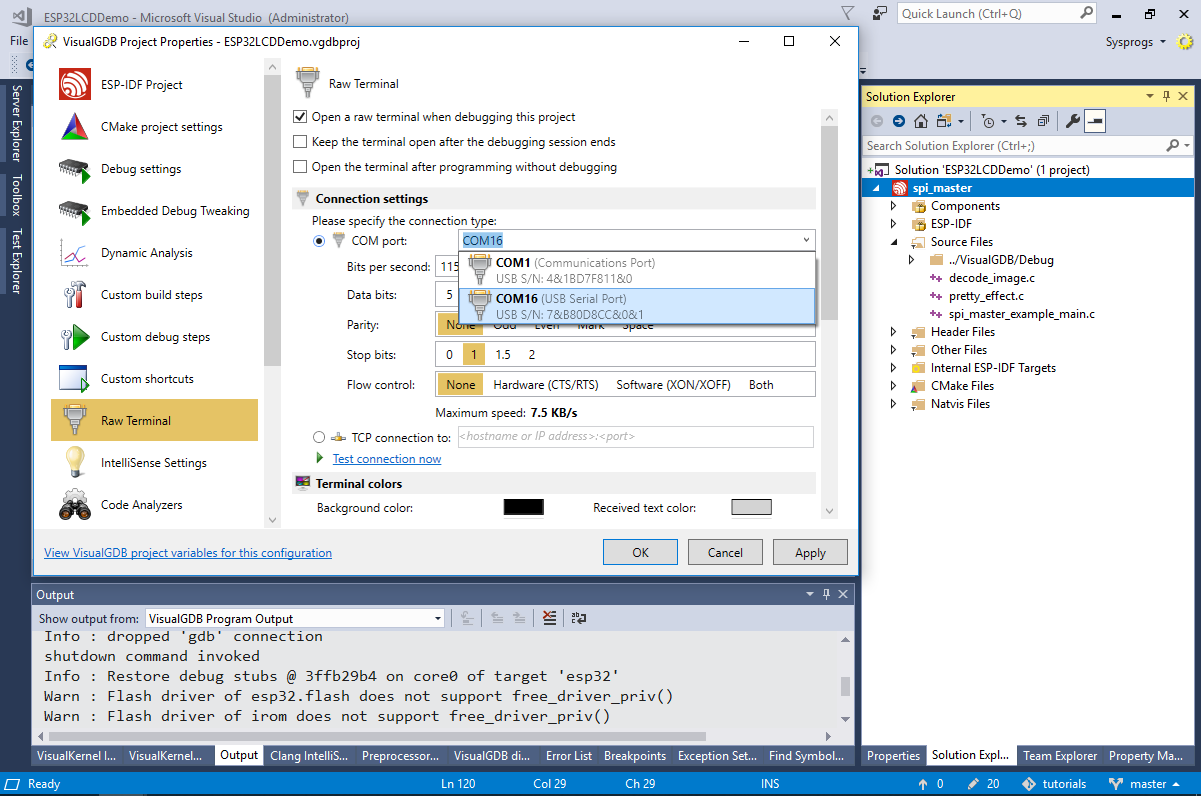Viewport: 1201px width, 796px height.
Task: Switch to Team Explorer tab
Action: tap(1060, 756)
